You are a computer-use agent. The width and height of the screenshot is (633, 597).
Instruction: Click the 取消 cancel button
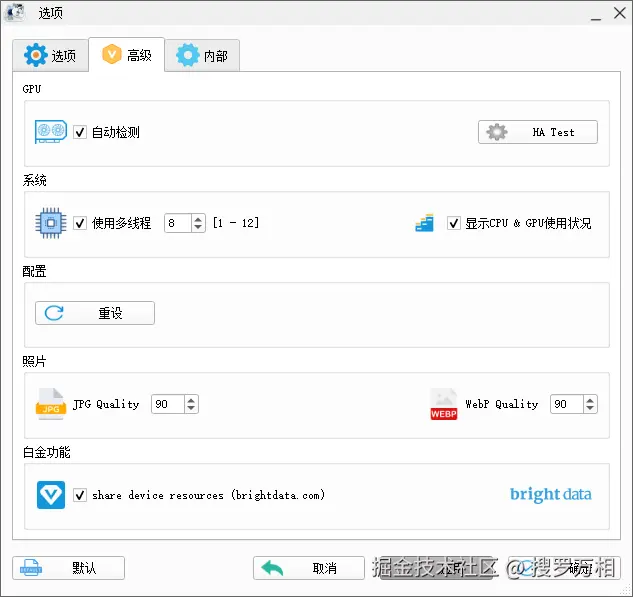(309, 568)
